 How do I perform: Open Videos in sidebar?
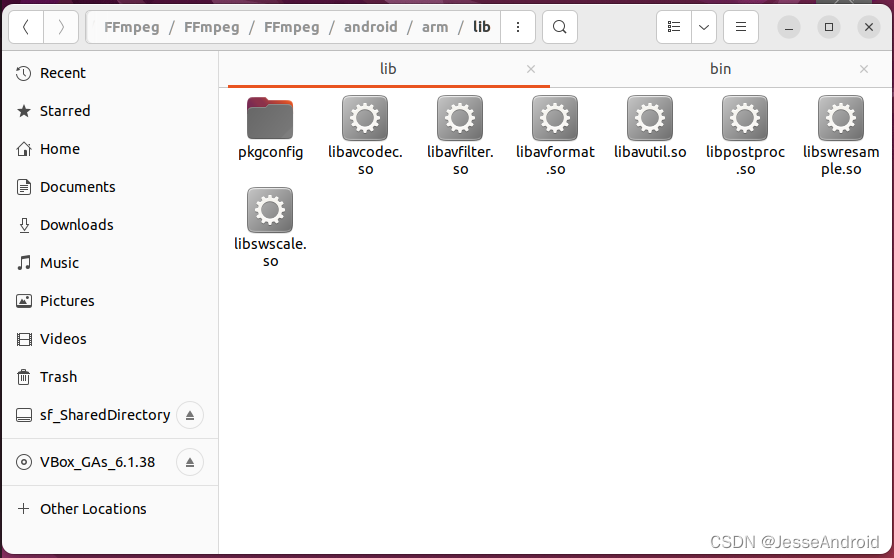pyautogui.click(x=110, y=339)
